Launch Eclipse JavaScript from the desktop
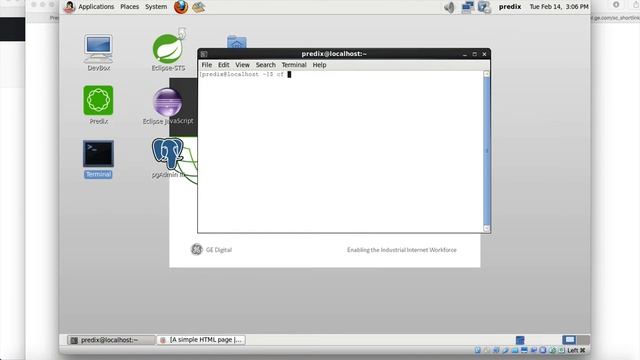The width and height of the screenshot is (640, 360). [168, 106]
